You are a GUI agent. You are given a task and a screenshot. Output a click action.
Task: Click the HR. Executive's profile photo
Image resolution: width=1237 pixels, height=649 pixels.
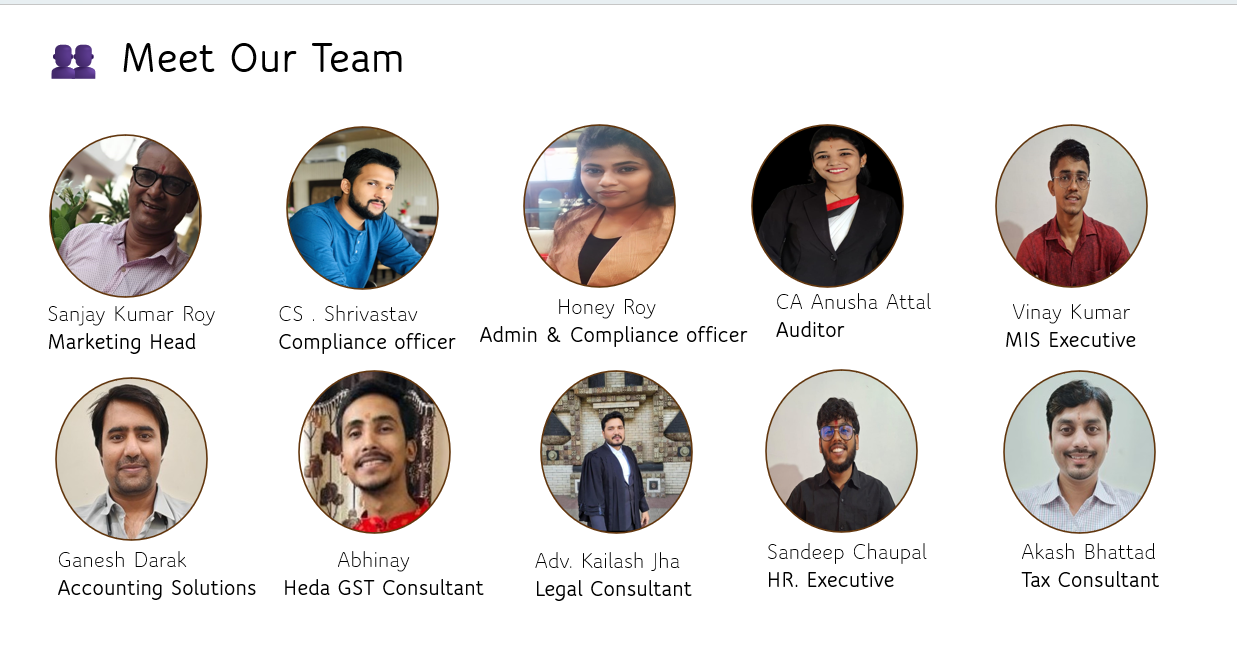[841, 451]
